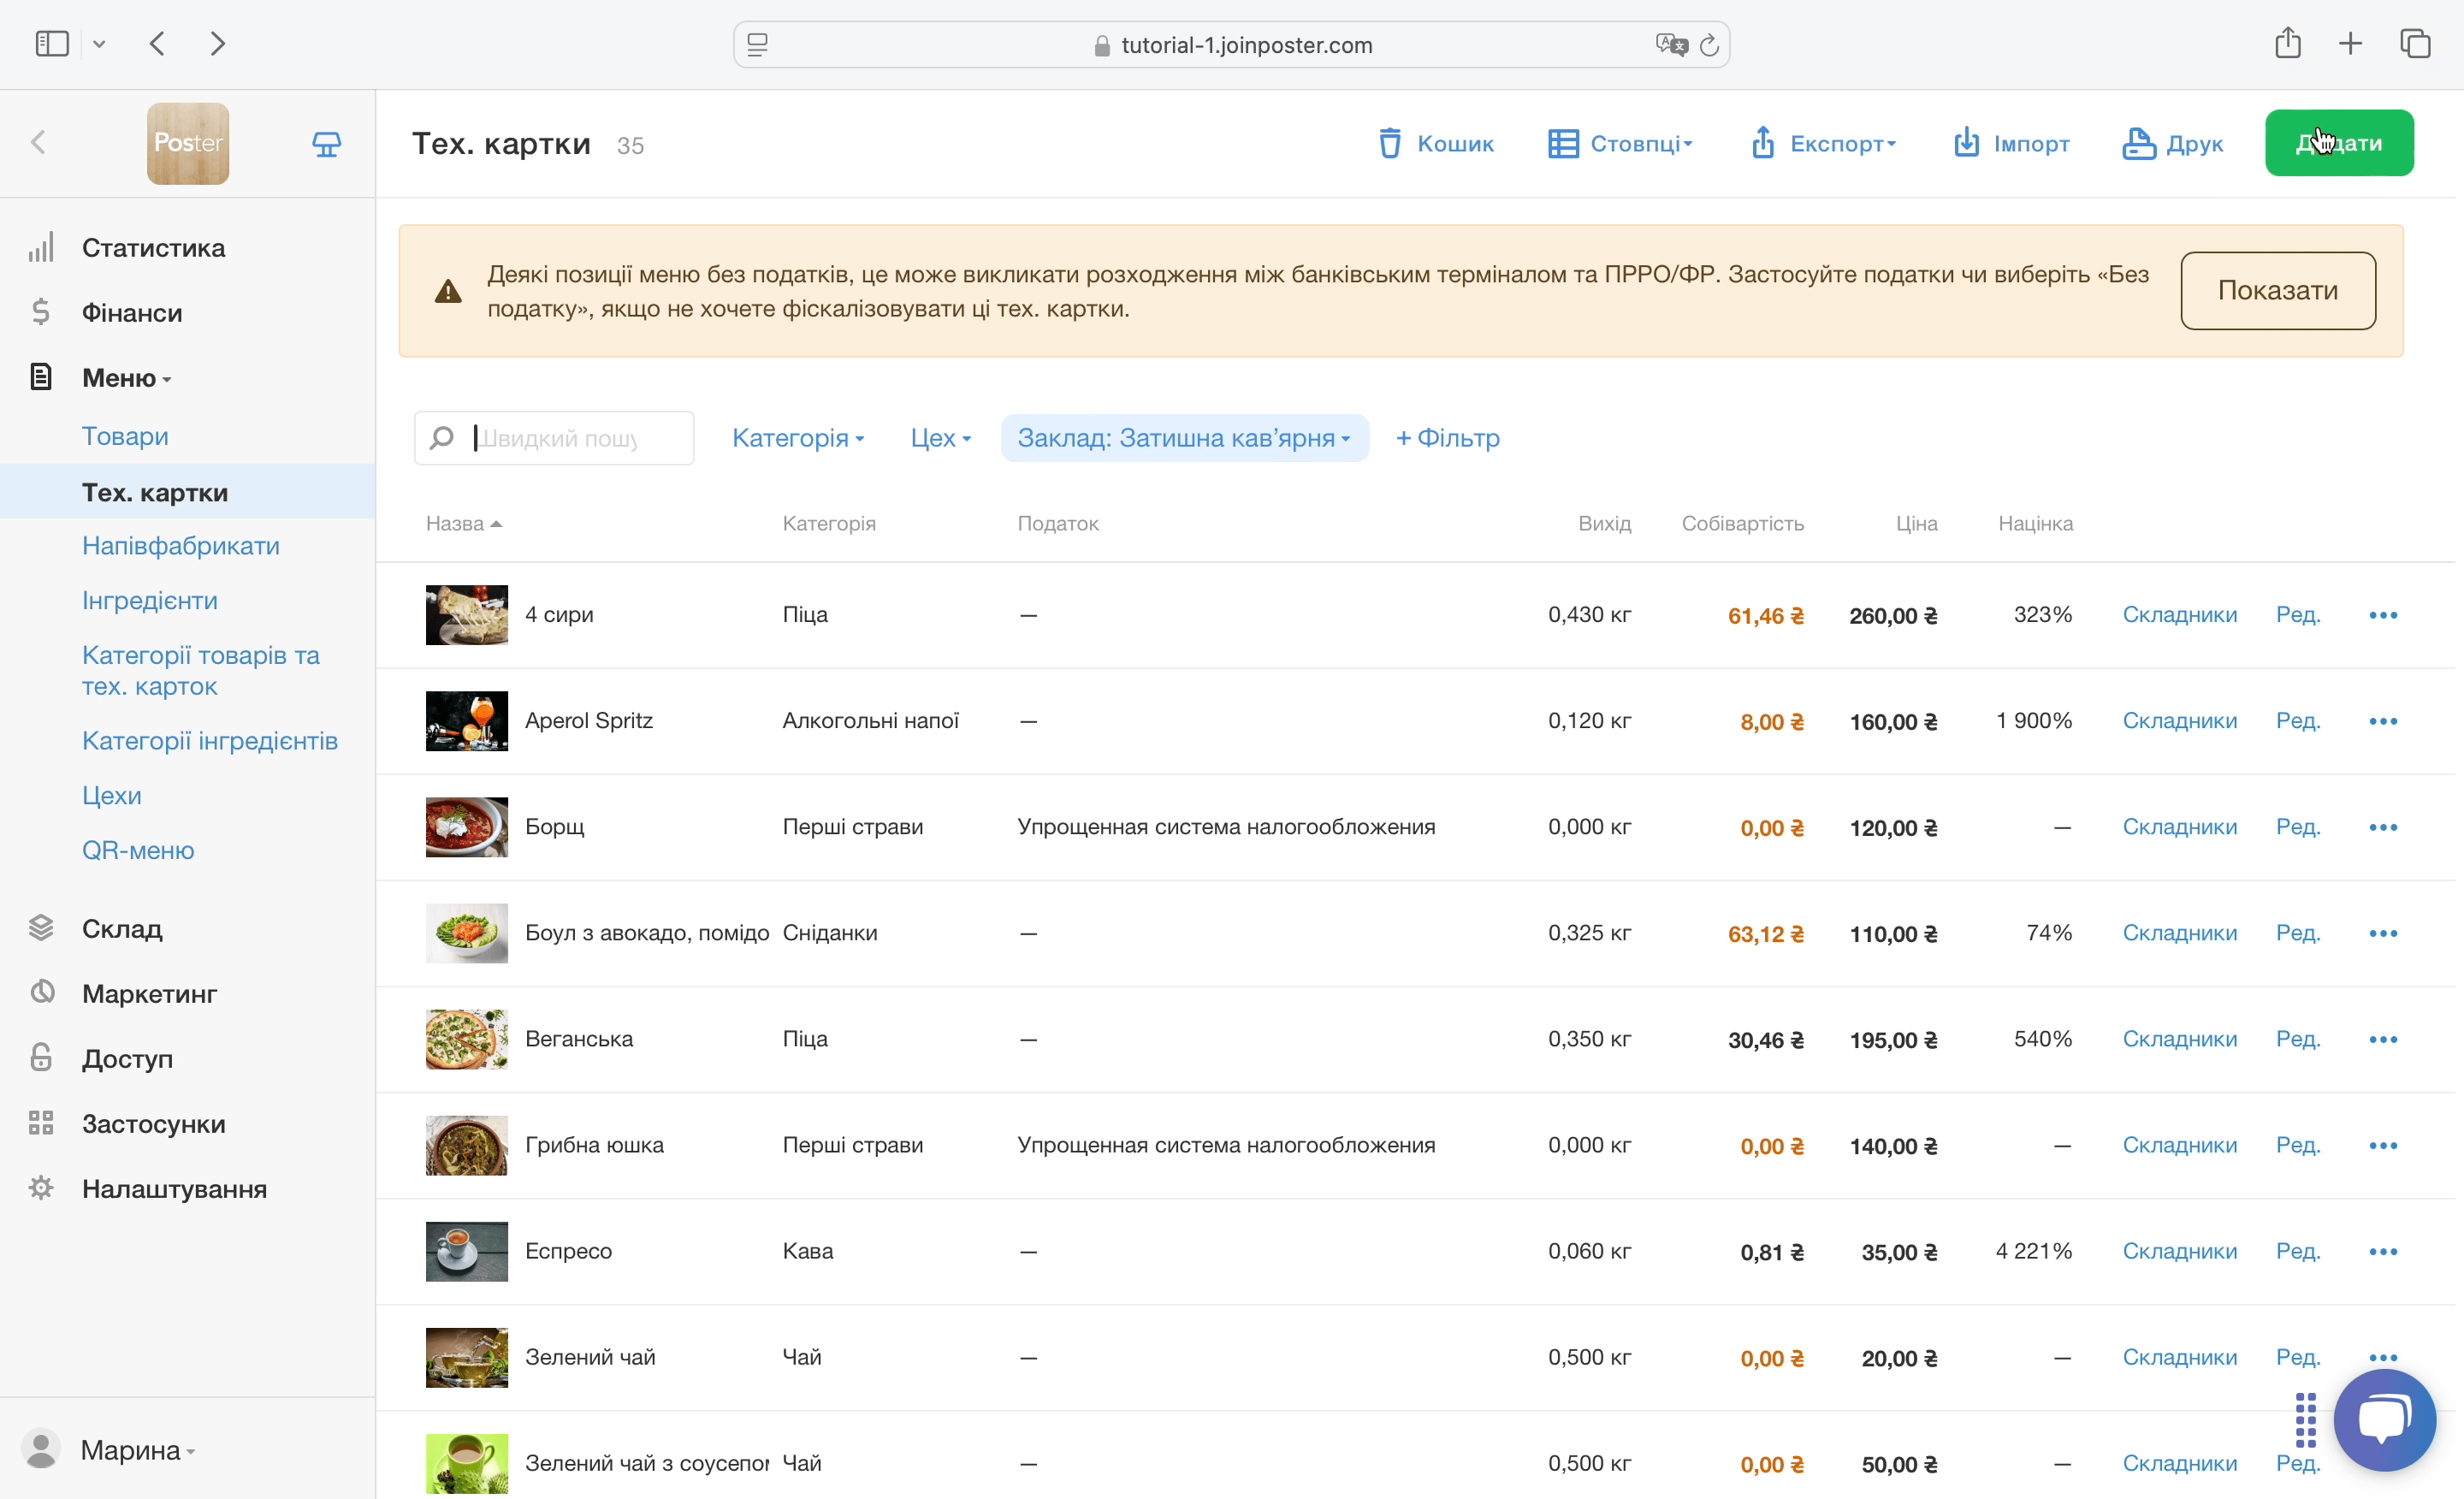Open Інгредієнти in the menu
Image resolution: width=2464 pixels, height=1499 pixels.
point(150,601)
